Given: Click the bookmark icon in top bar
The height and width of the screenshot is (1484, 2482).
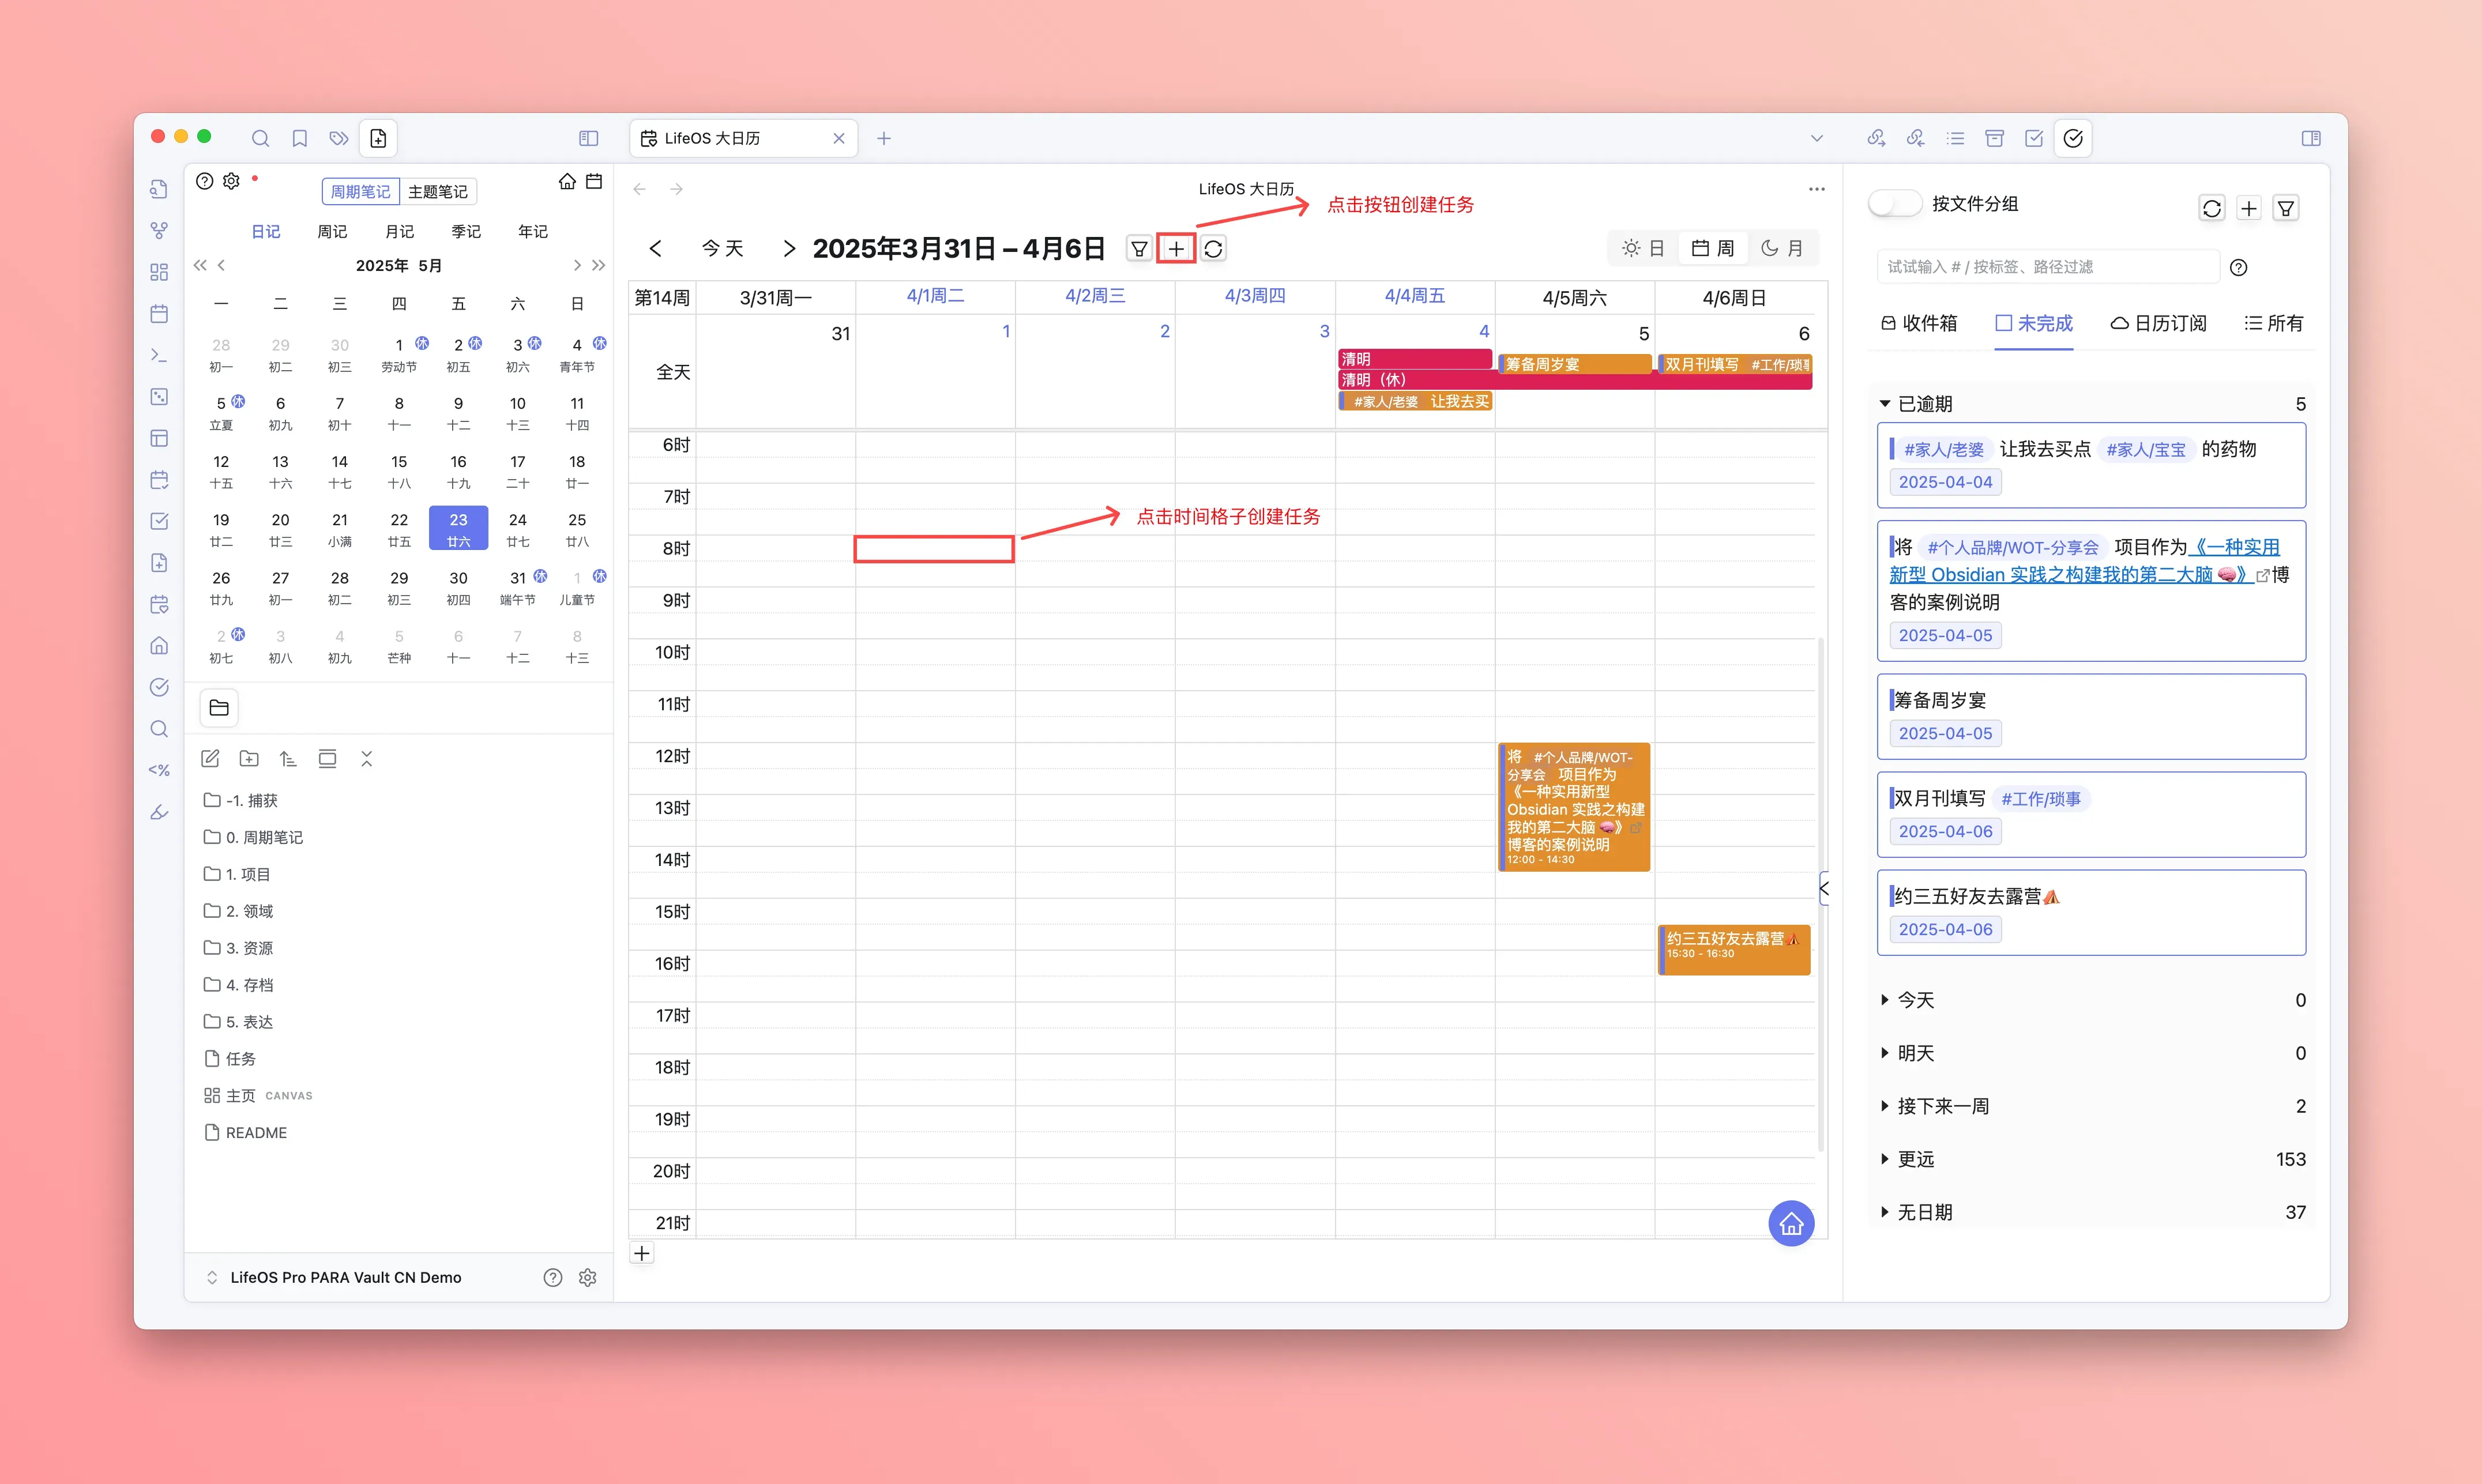Looking at the screenshot, I should click(299, 138).
